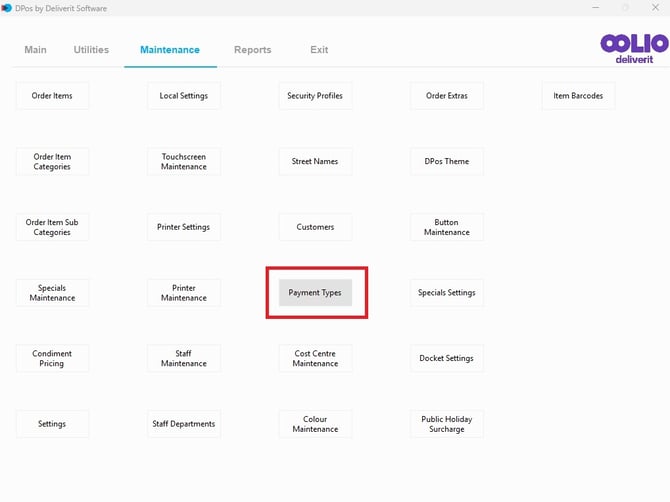
Task: Launch Touchscreen Maintenance
Action: click(x=184, y=161)
